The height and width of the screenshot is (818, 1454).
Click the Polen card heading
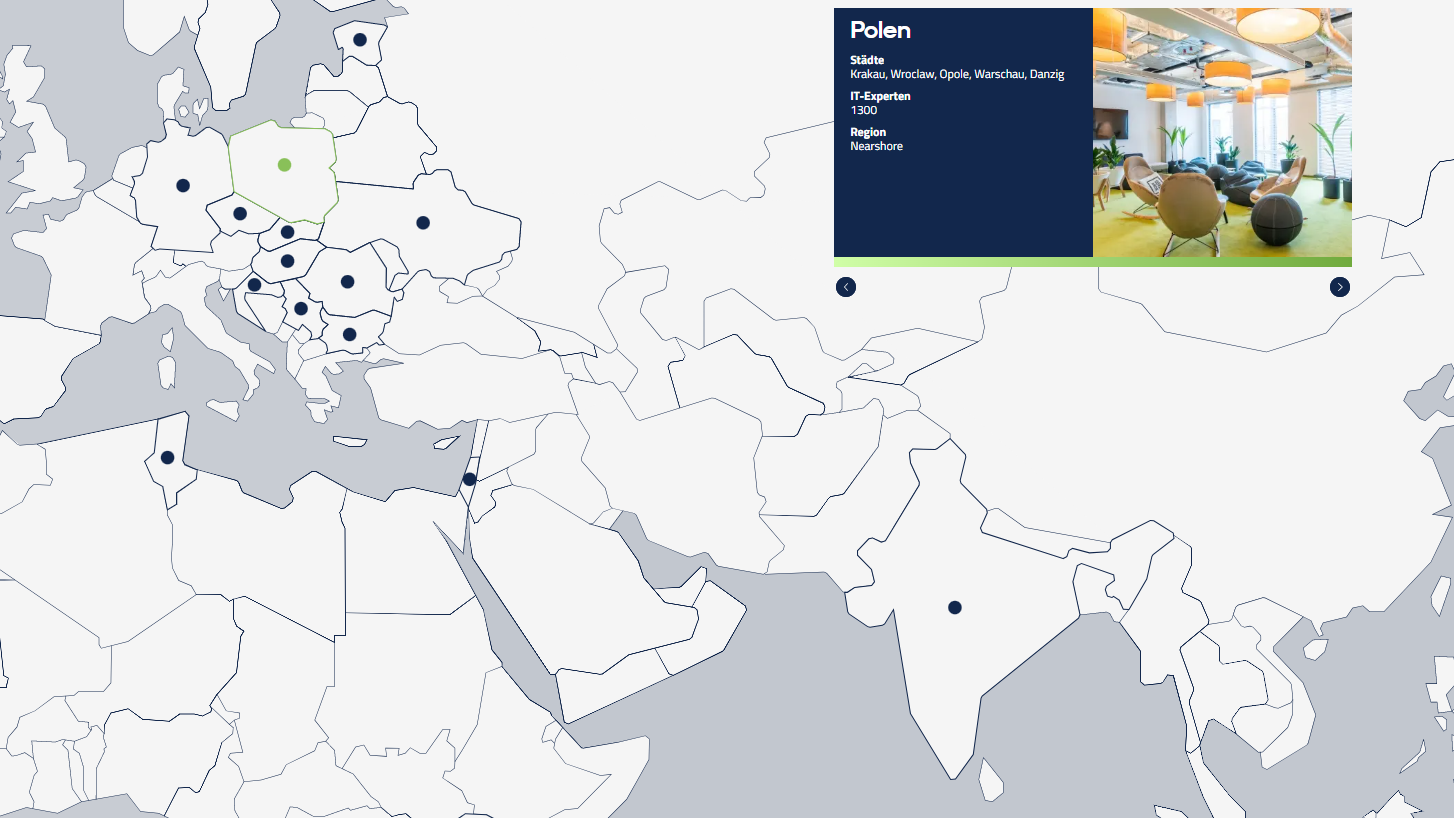880,30
